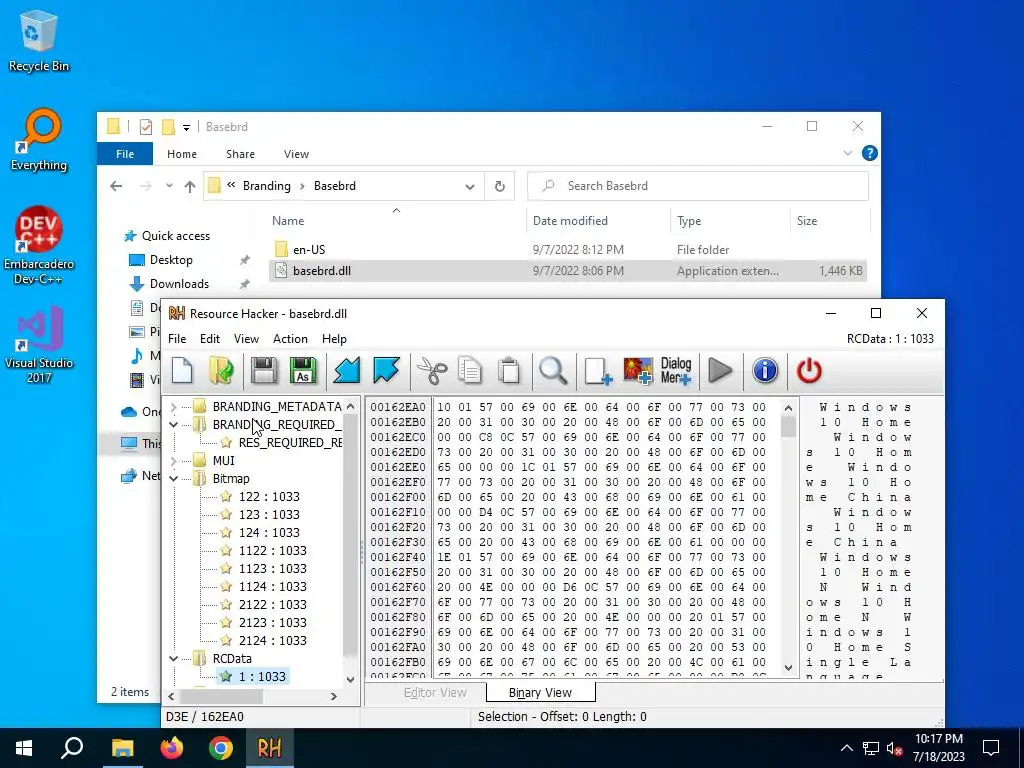
Task: Select basebrd.dll in the Explorer list
Action: 568,270
